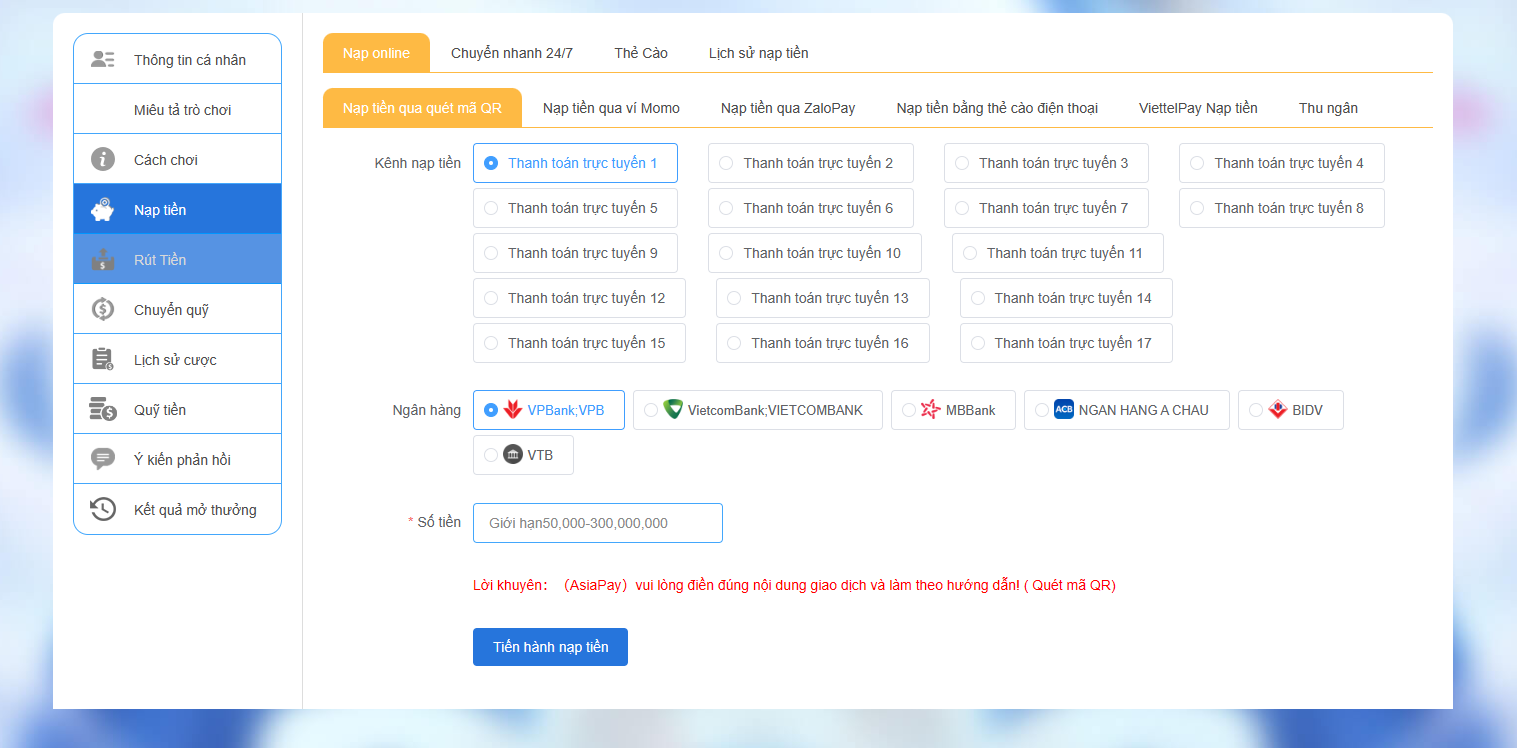Open Nạp tiền qua ví Momo tab
Screen dimensions: 1517x748
pos(611,108)
